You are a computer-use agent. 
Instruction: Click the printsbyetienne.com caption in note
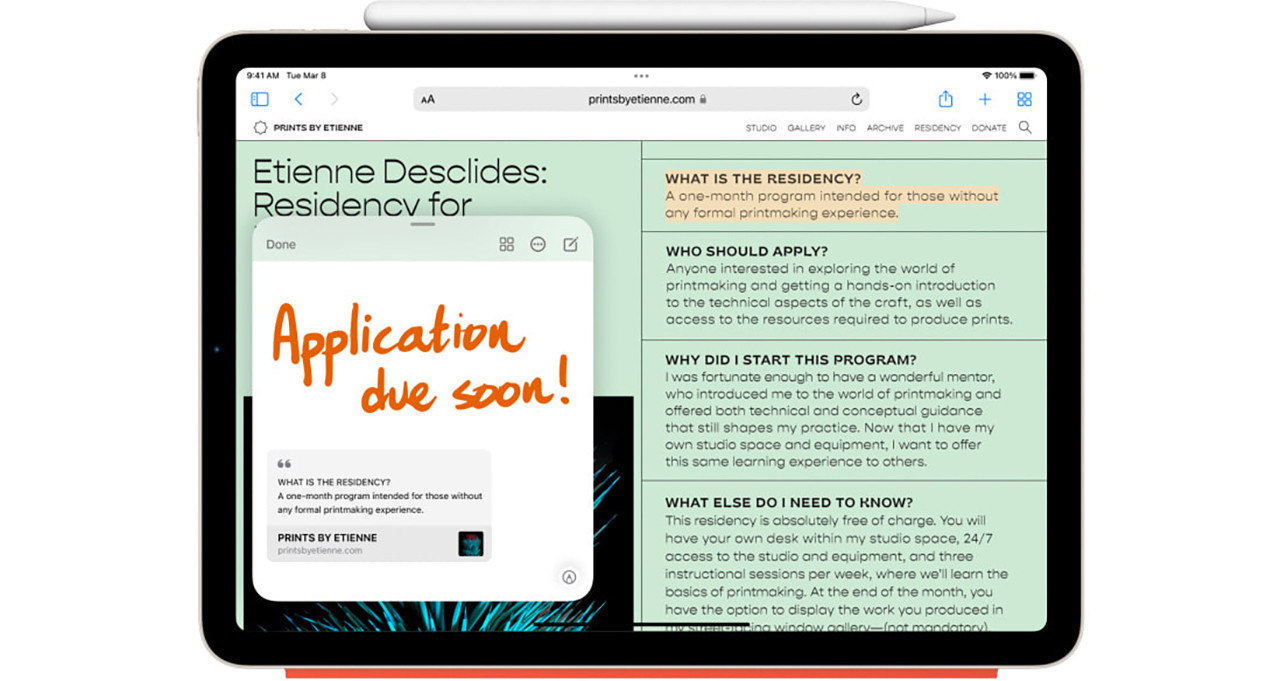pyautogui.click(x=320, y=550)
